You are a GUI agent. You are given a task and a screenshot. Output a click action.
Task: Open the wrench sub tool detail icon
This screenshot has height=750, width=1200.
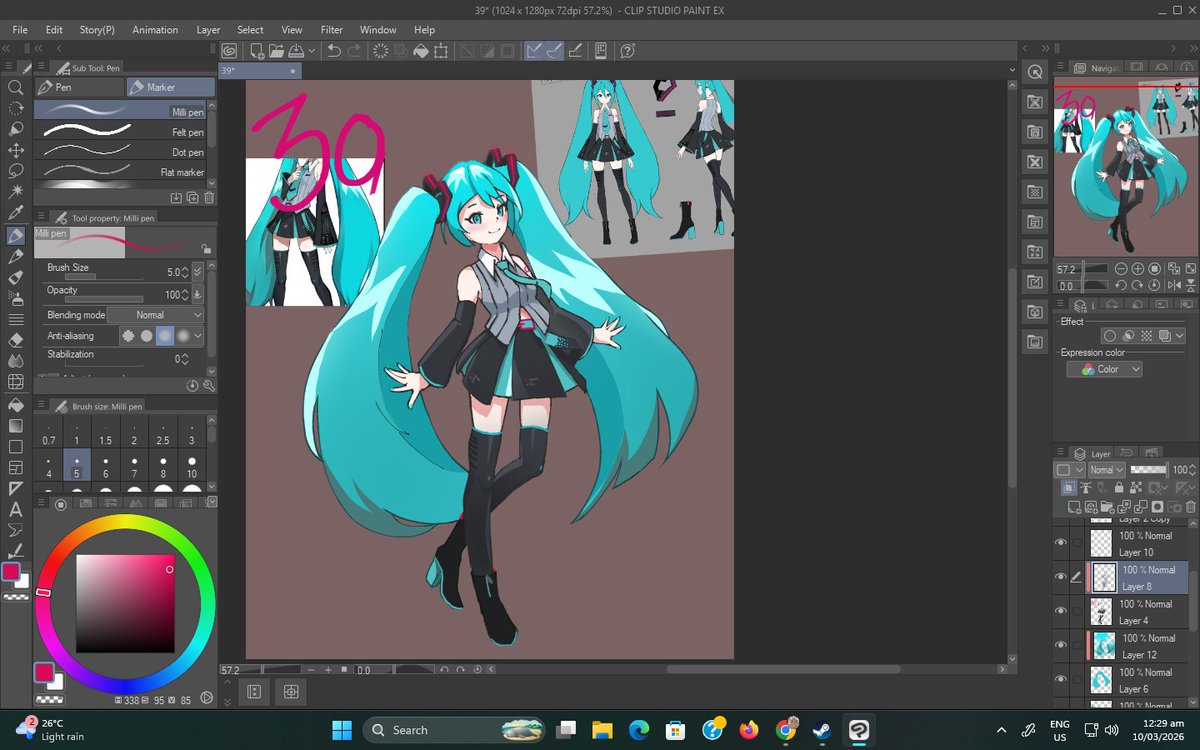pos(208,385)
